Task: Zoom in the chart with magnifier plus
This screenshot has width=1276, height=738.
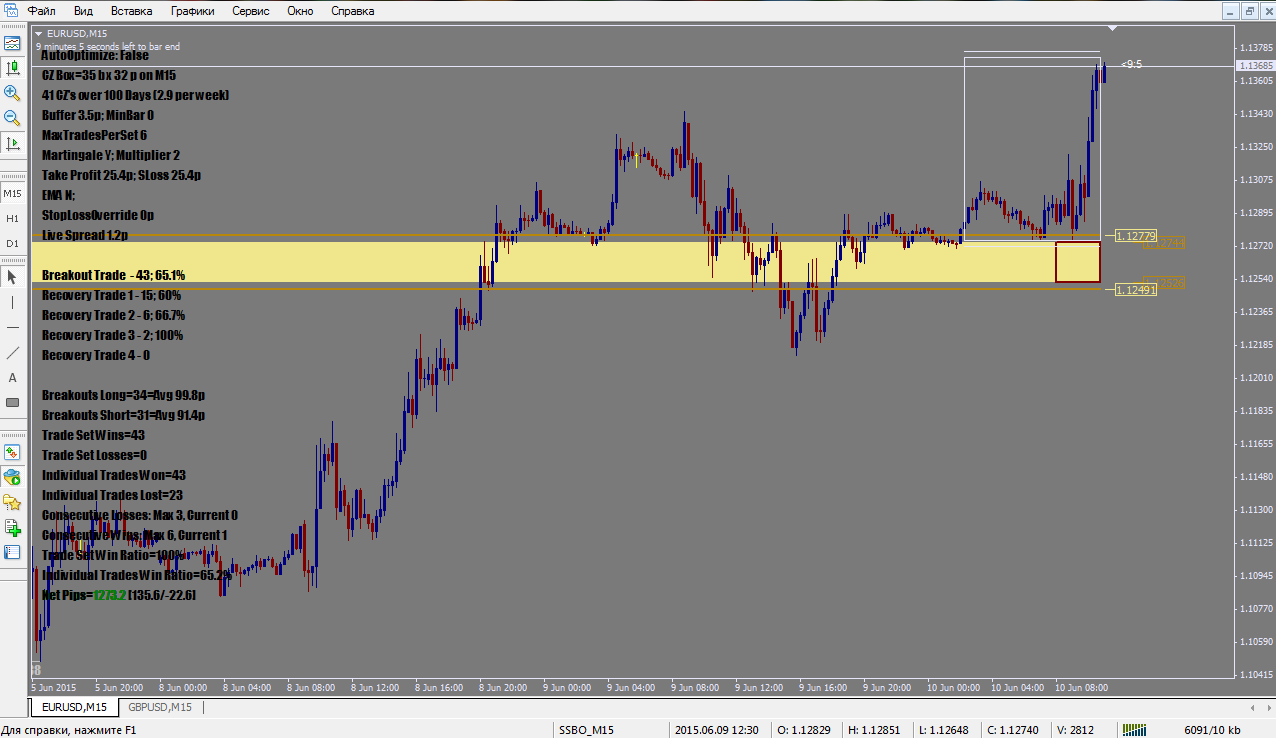Action: [x=12, y=93]
